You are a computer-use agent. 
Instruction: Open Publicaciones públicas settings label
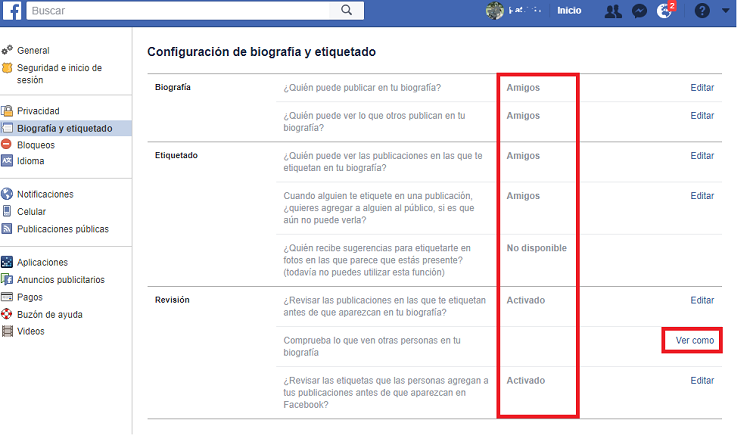pyautogui.click(x=63, y=229)
